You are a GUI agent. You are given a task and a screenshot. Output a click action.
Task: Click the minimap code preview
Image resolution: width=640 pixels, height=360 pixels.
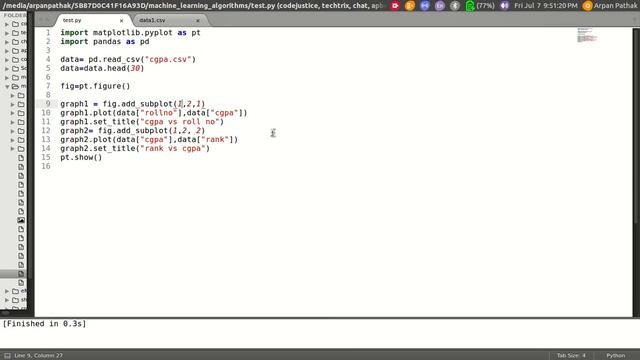point(587,35)
